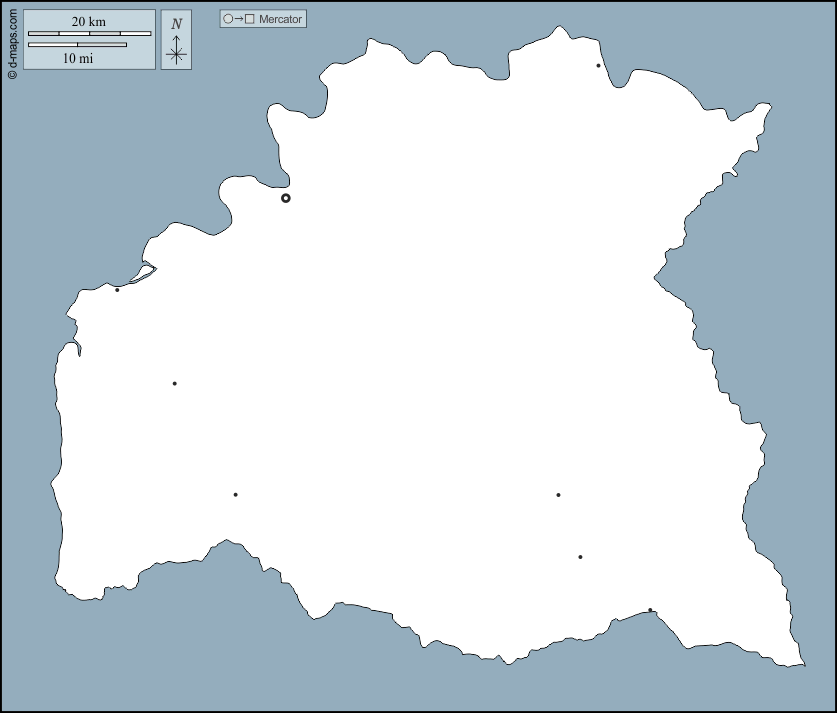This screenshot has height=713, width=837.
Task: Open the d-maps.com watermark link
Action: coord(12,40)
